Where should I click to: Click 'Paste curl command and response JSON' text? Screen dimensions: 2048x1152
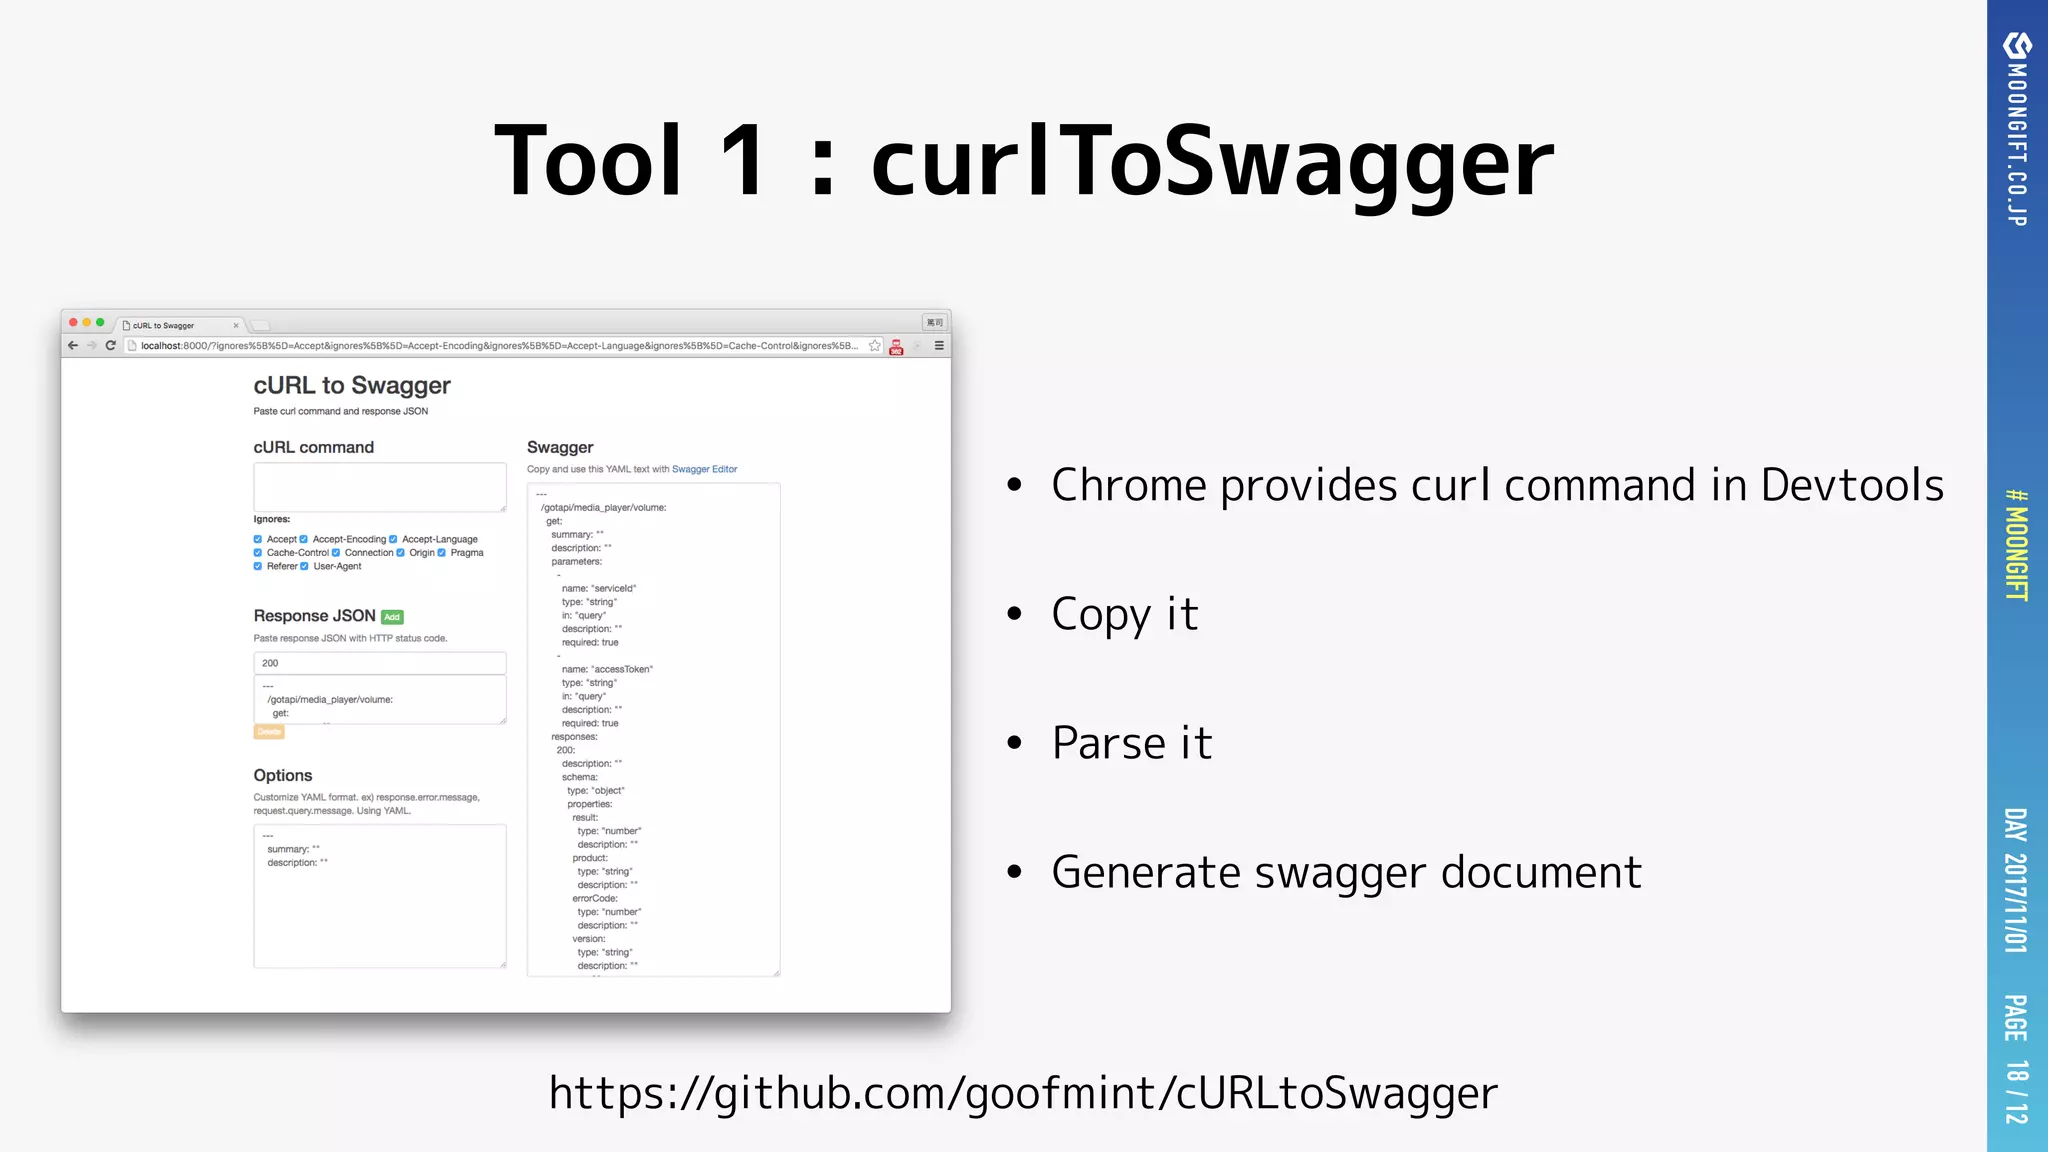(341, 411)
